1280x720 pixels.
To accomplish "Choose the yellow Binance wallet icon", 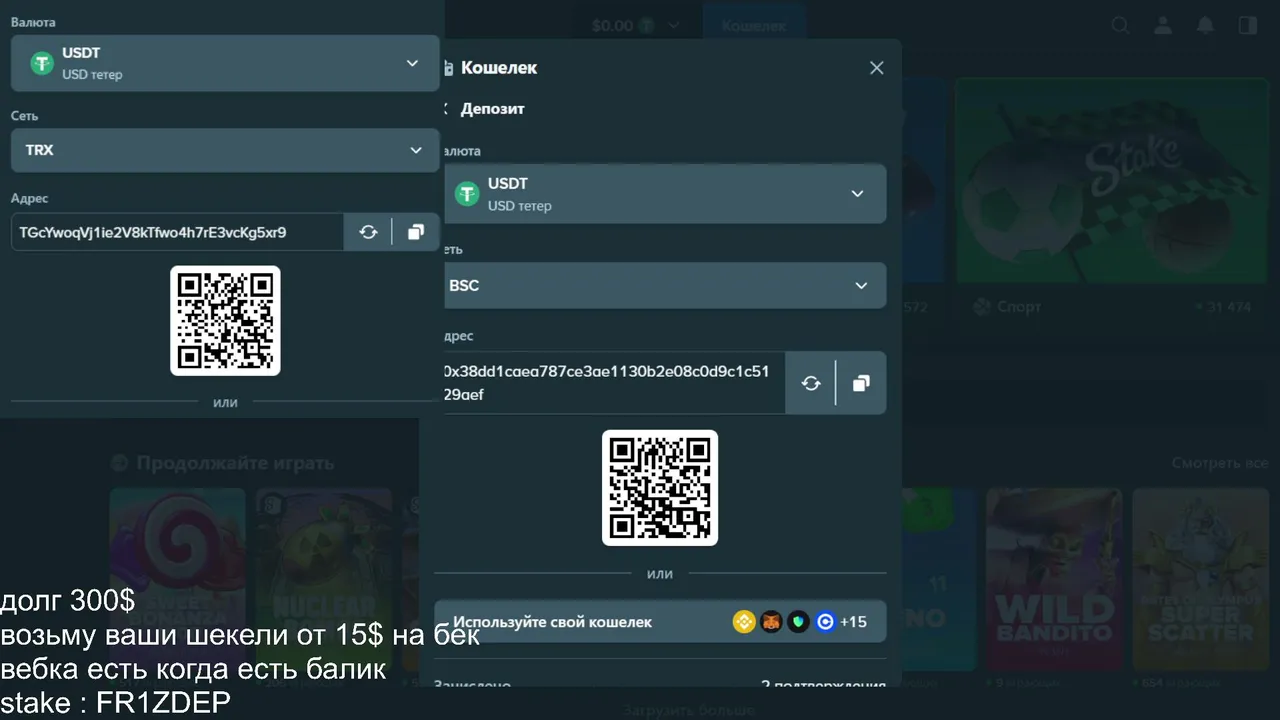I will (744, 622).
